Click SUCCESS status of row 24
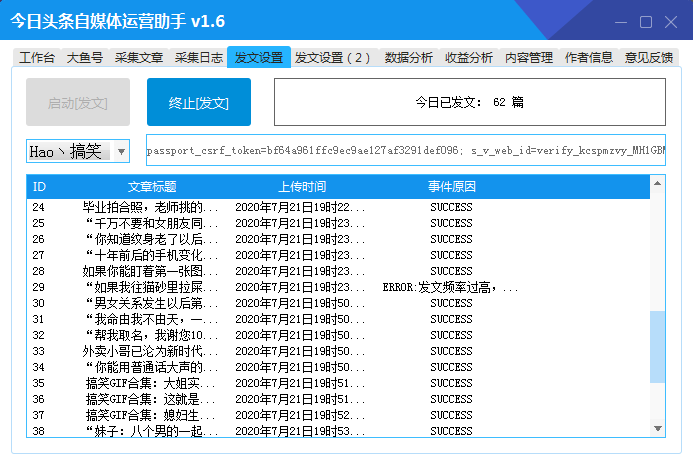The width and height of the screenshot is (693, 465). coord(451,207)
